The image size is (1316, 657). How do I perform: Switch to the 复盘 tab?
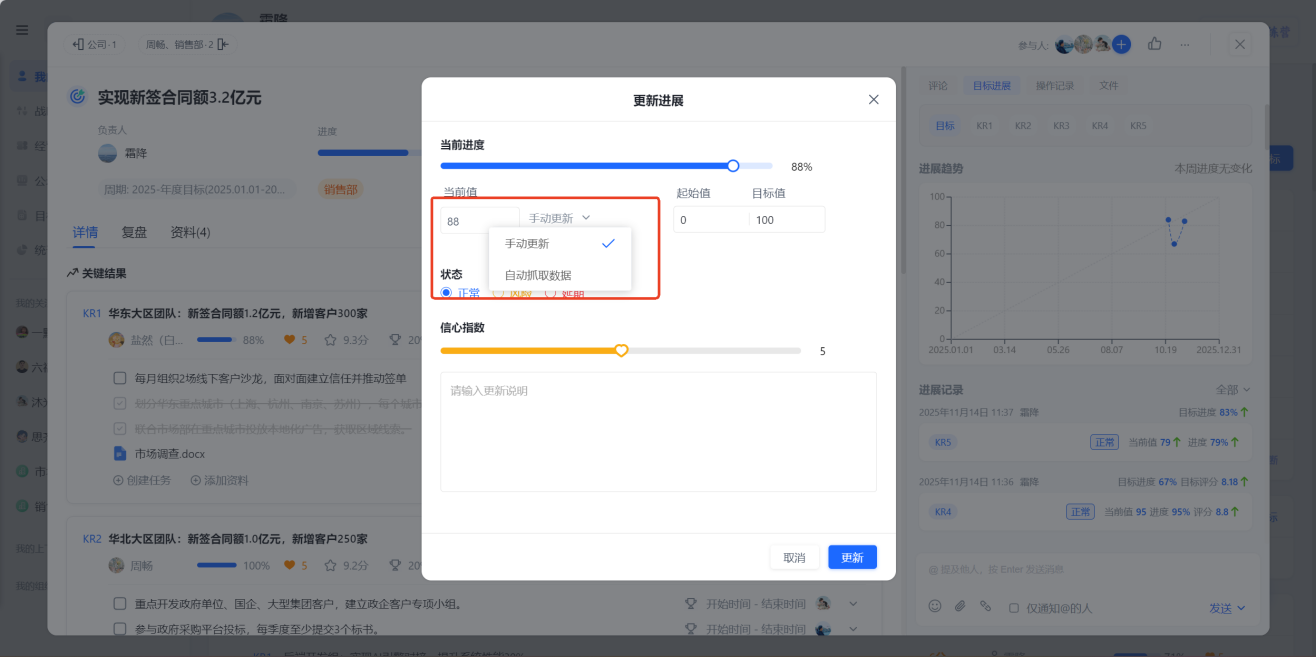click(x=134, y=233)
